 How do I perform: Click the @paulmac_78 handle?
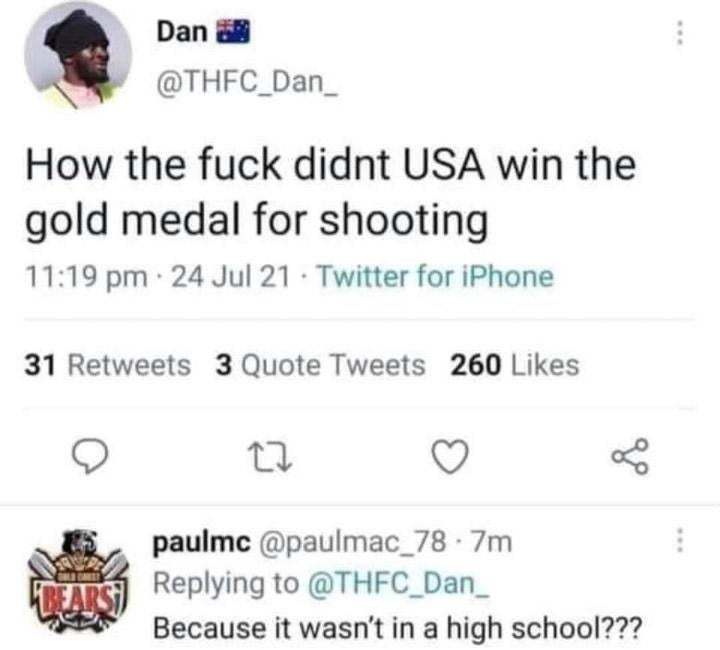(x=353, y=542)
